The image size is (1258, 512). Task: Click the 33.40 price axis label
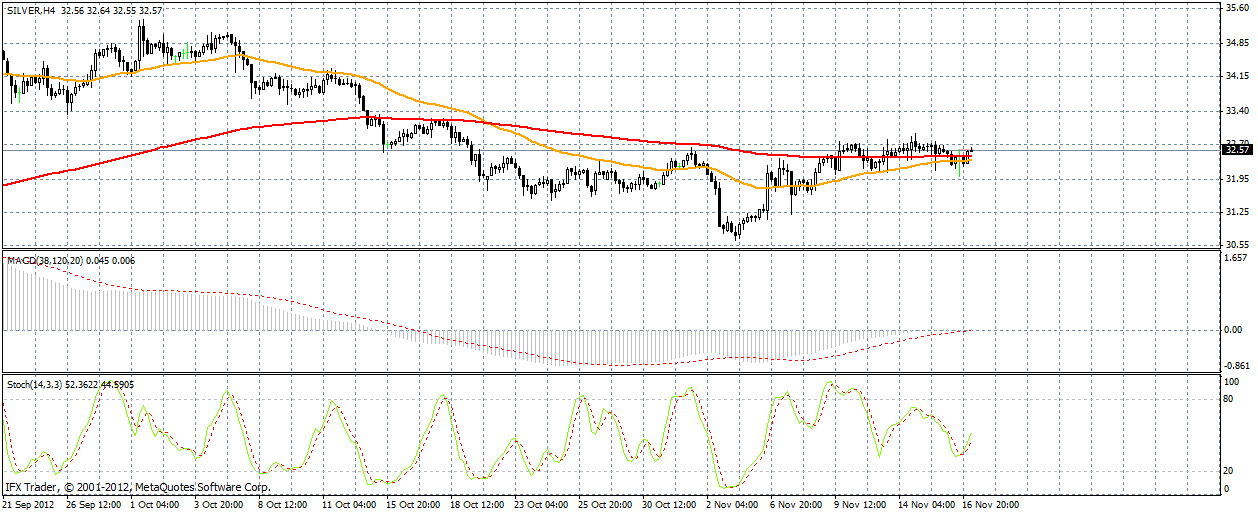1237,110
